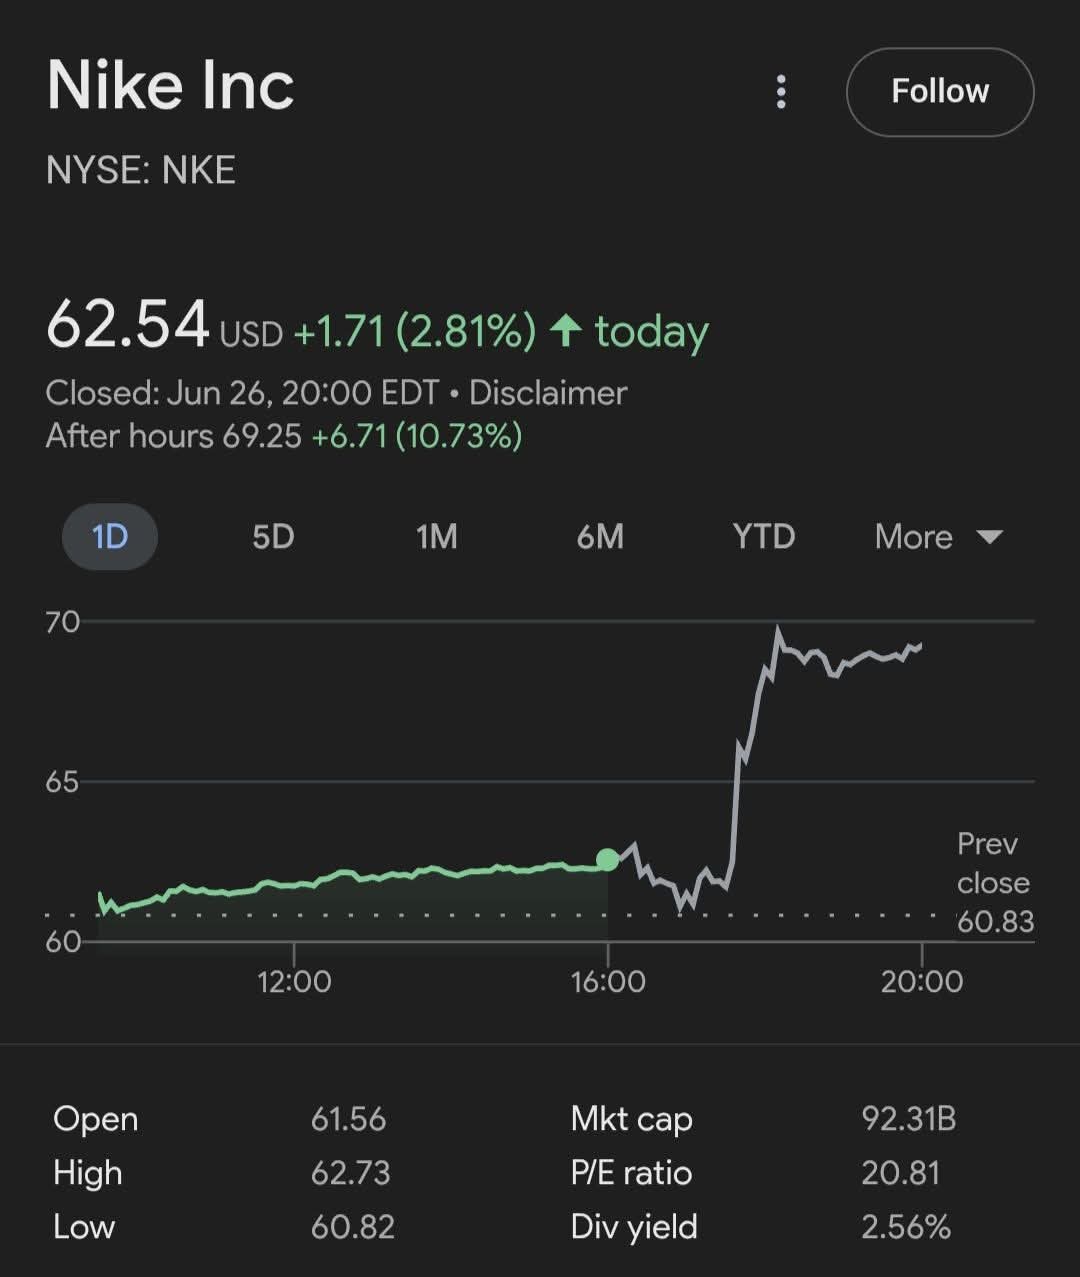Switch to the 1M chart range
The width and height of the screenshot is (1080, 1277).
(437, 537)
